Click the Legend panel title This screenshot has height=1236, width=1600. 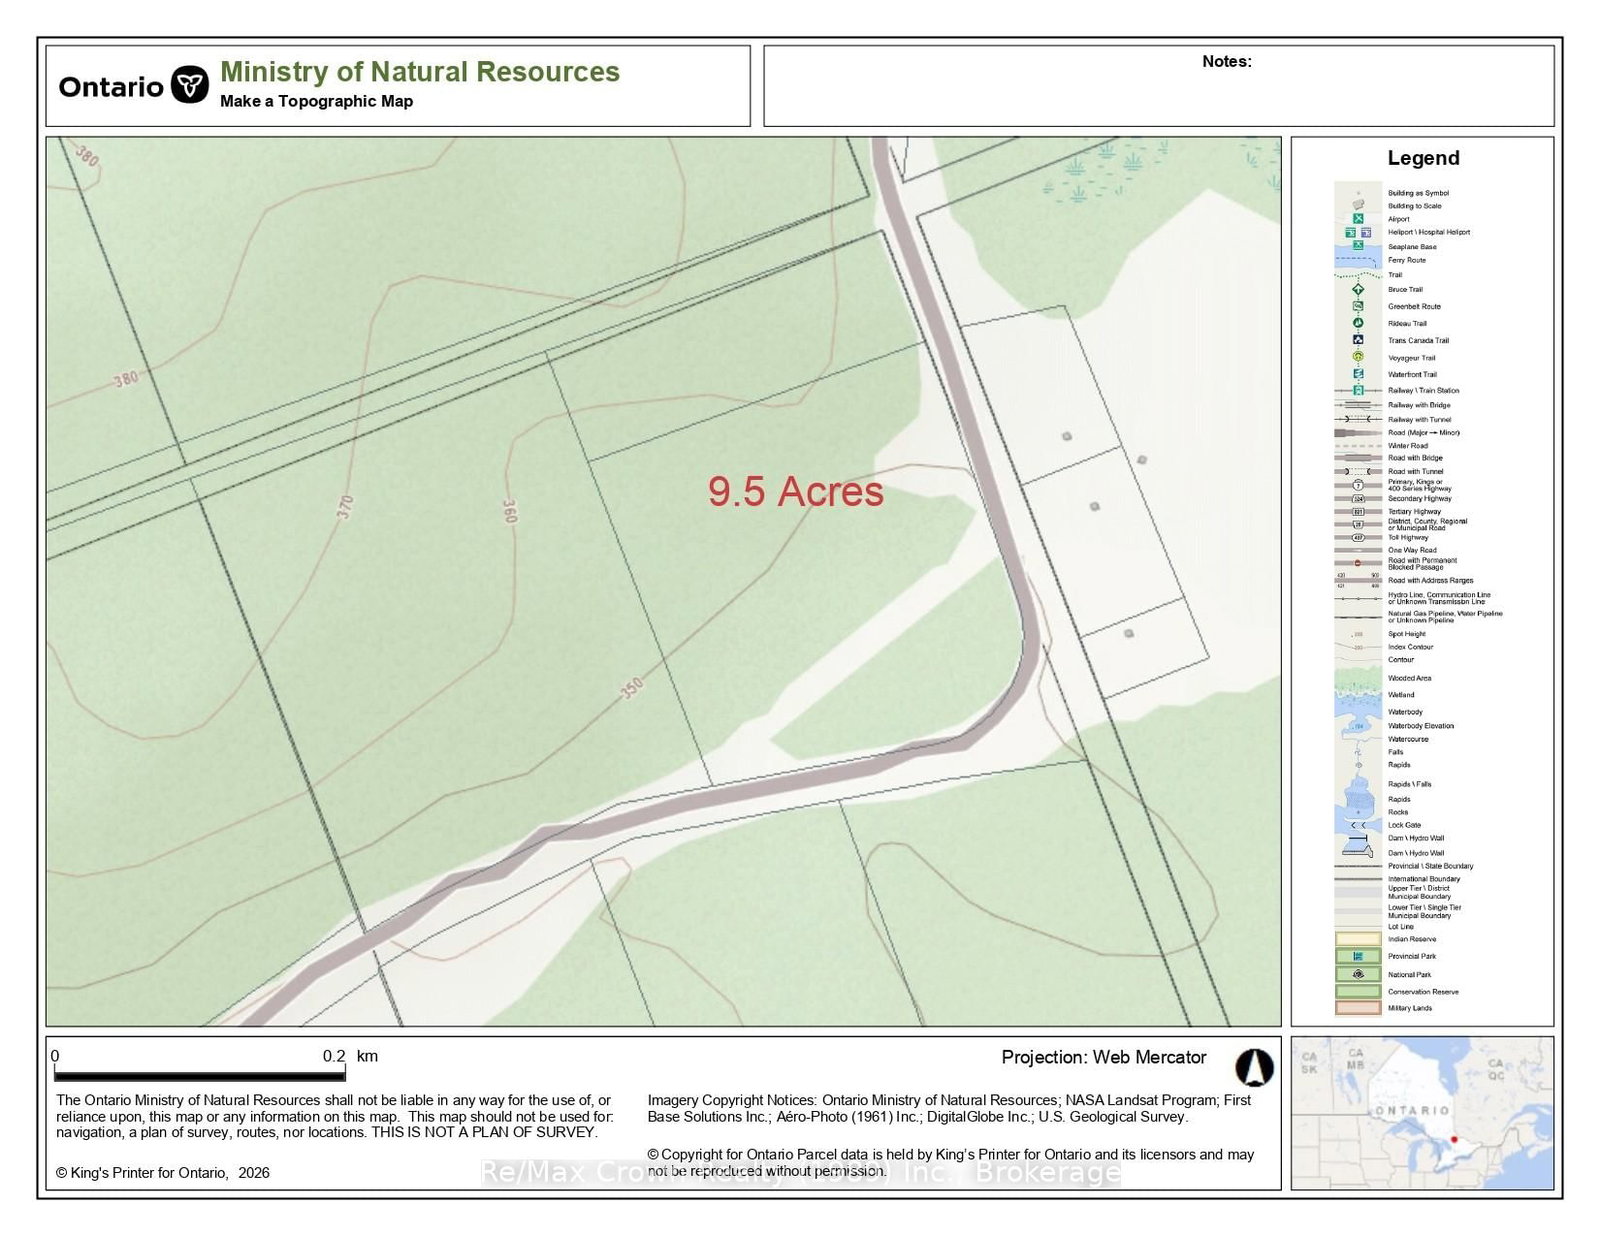[x=1422, y=158]
